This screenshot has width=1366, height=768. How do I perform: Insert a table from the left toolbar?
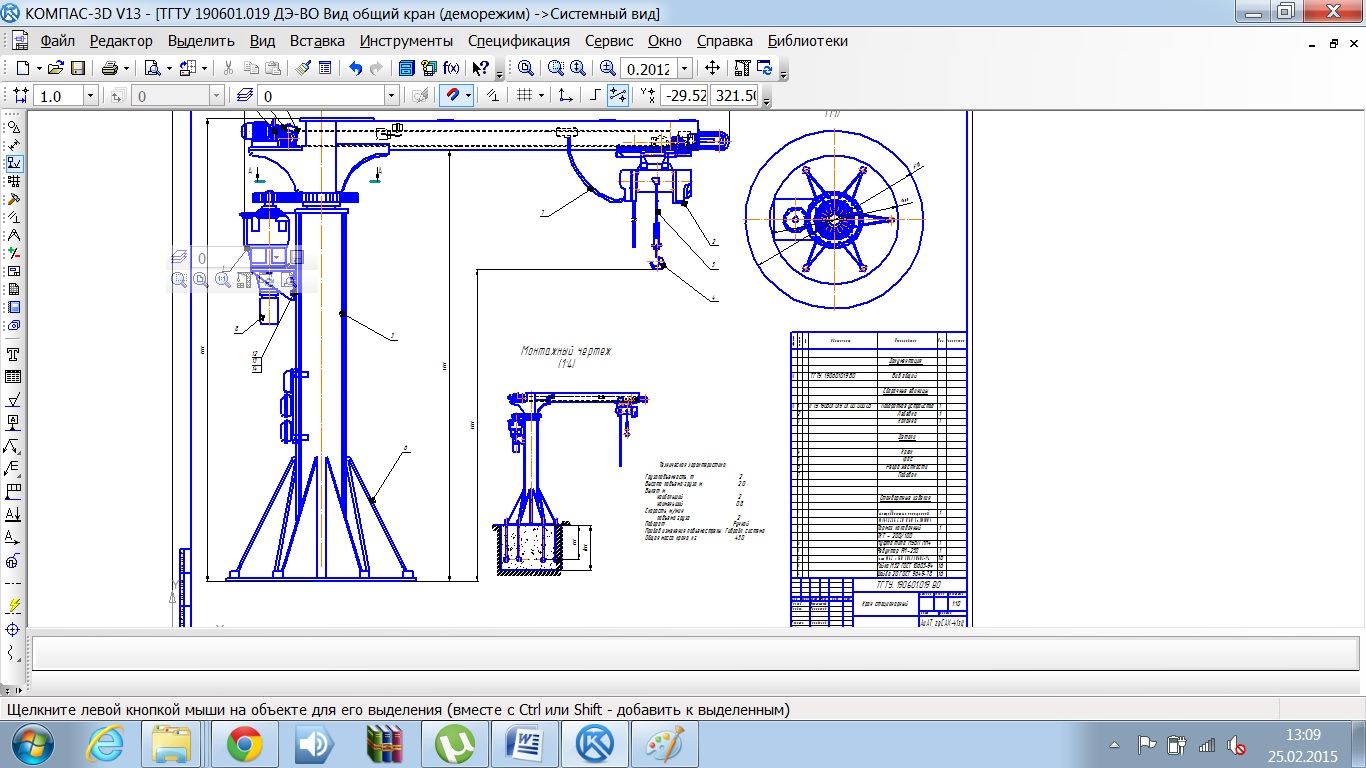14,377
